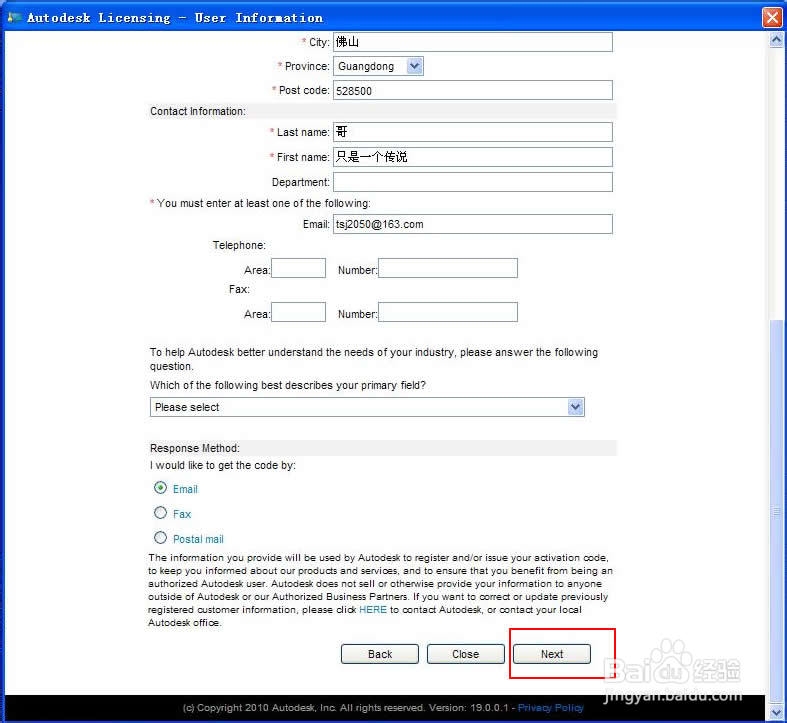
Task: Click the vertical scrollbar thumb
Action: pos(776,511)
